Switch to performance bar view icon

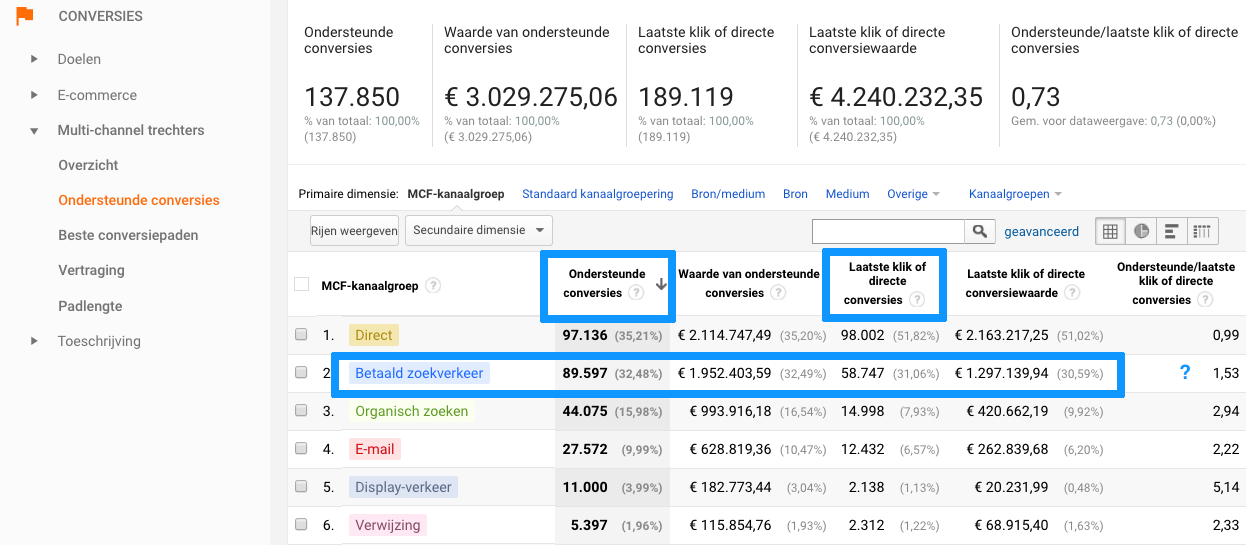(1171, 231)
